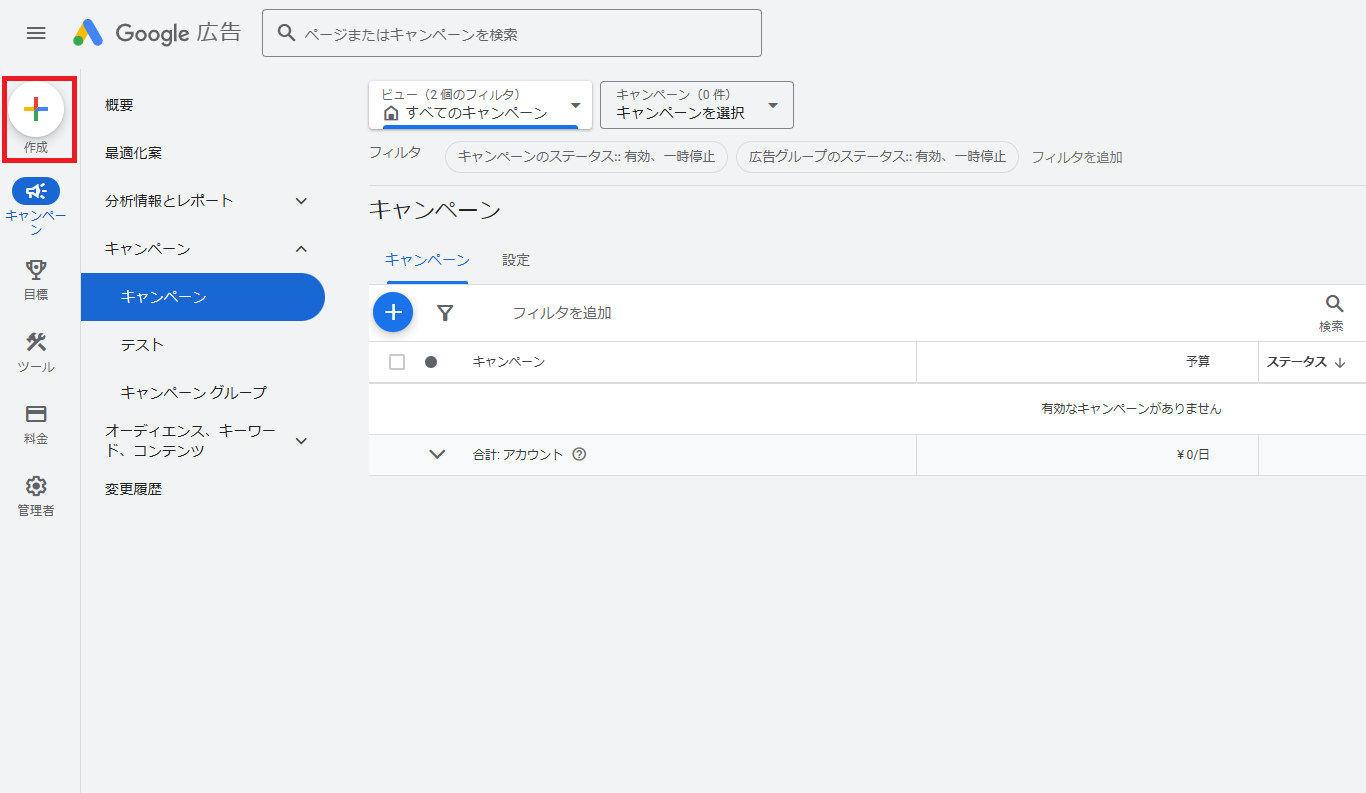Click the キャンペーン column header
This screenshot has height=793, width=1366.
[509, 362]
